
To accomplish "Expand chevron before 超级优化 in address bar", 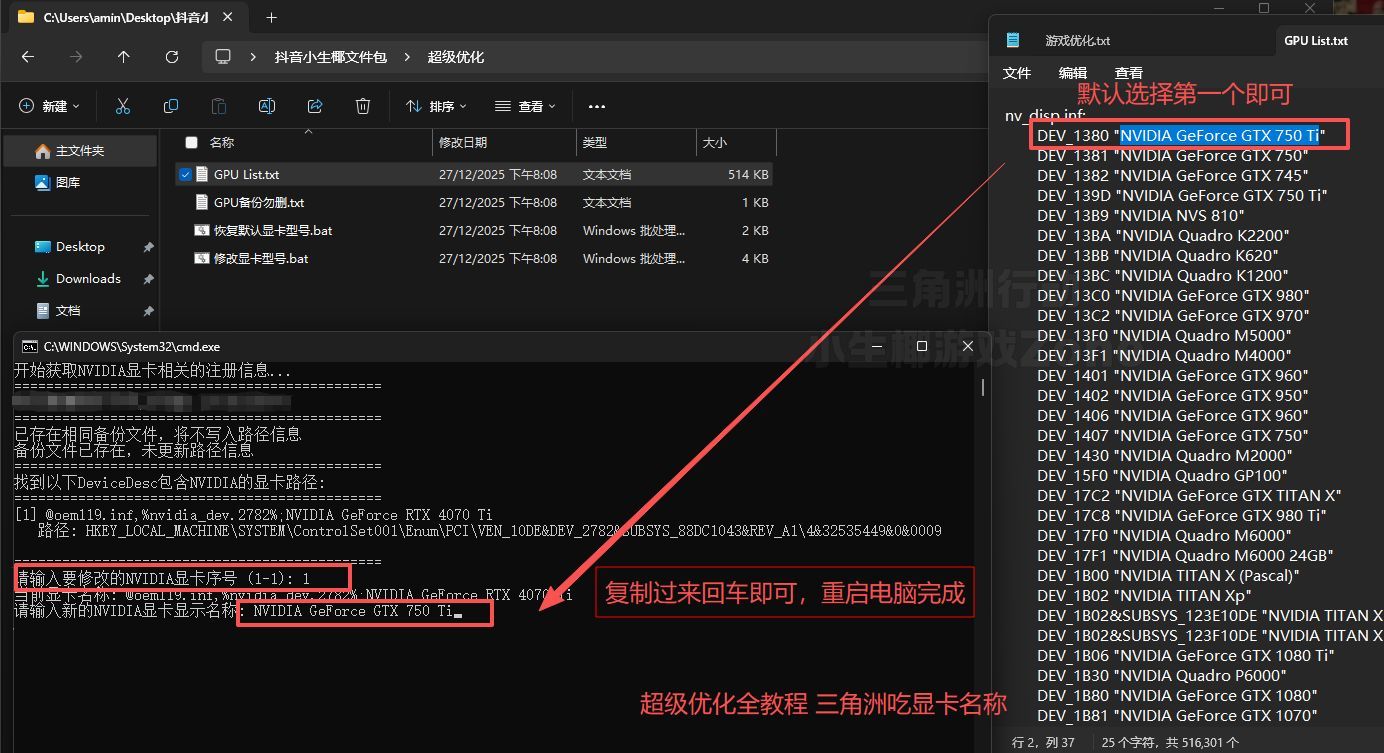I will pyautogui.click(x=407, y=57).
